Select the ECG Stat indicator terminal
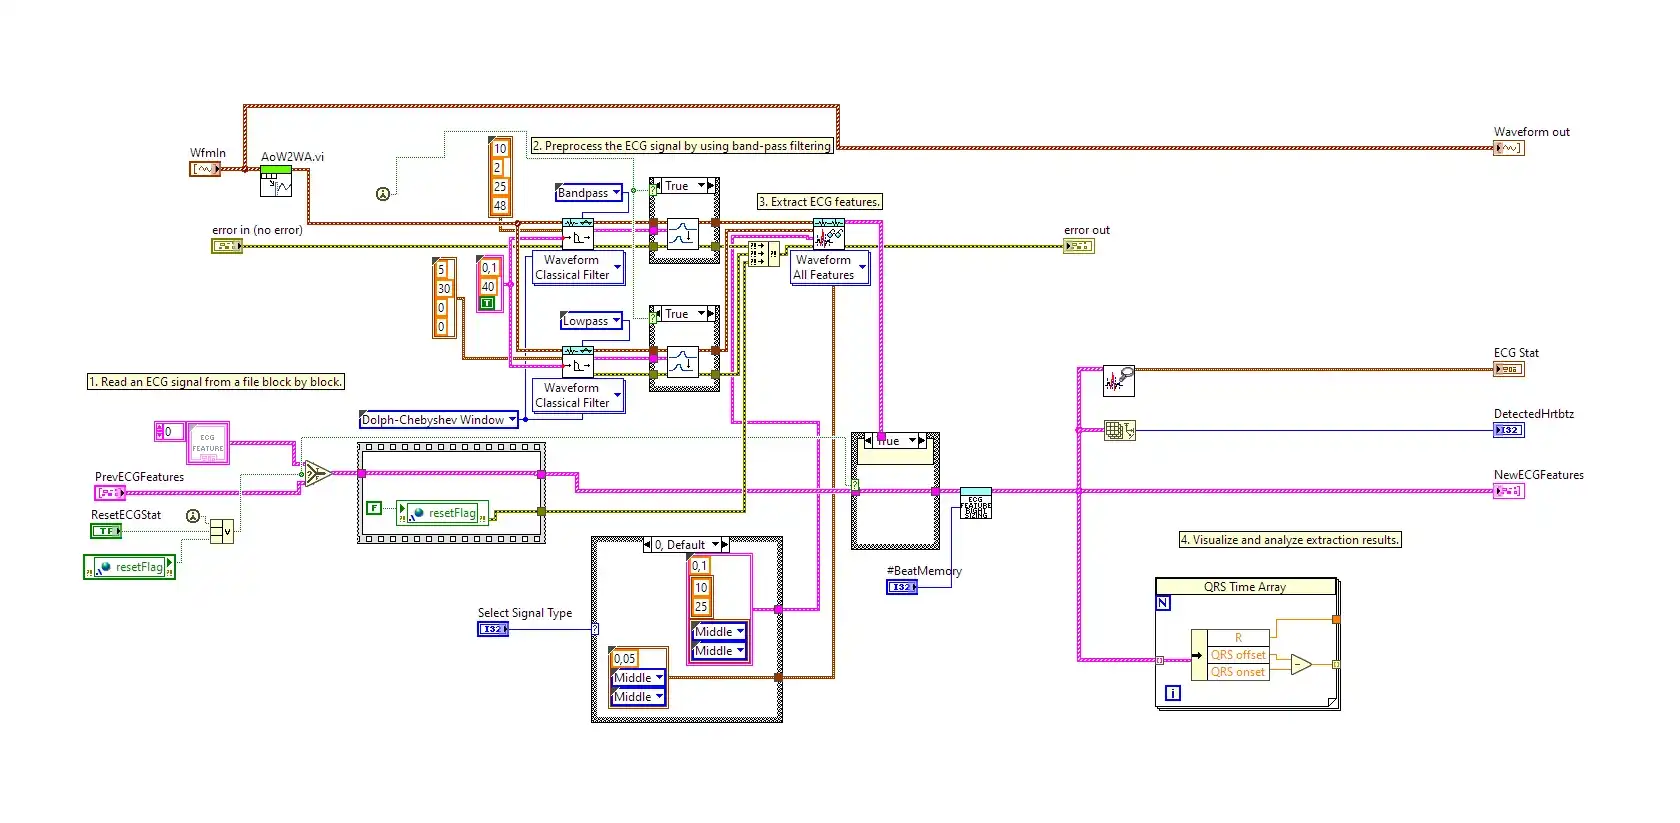This screenshot has height=823, width=1680. 1508,369
